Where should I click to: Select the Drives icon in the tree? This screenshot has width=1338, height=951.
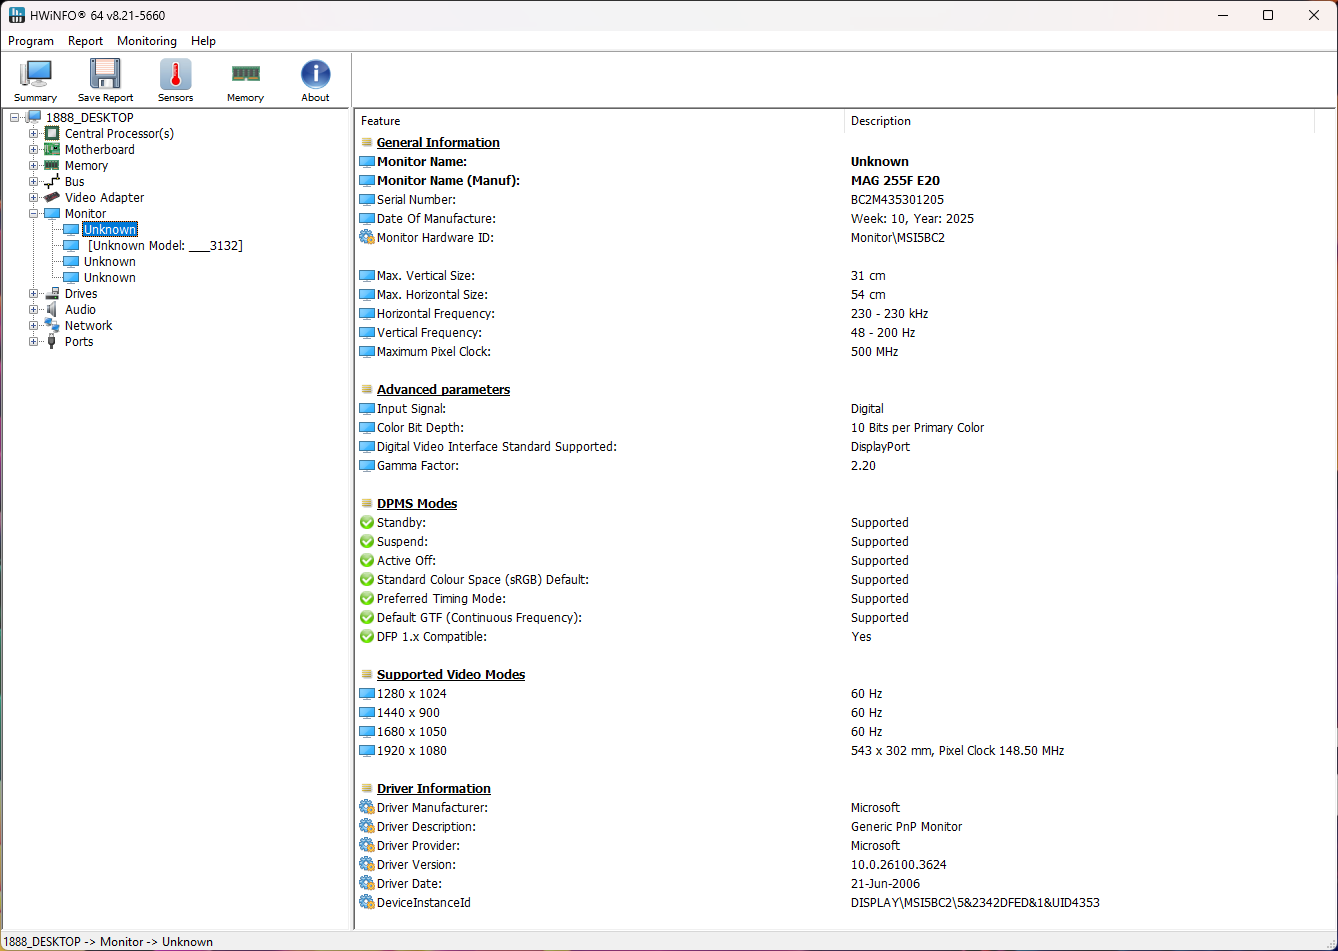(52, 294)
